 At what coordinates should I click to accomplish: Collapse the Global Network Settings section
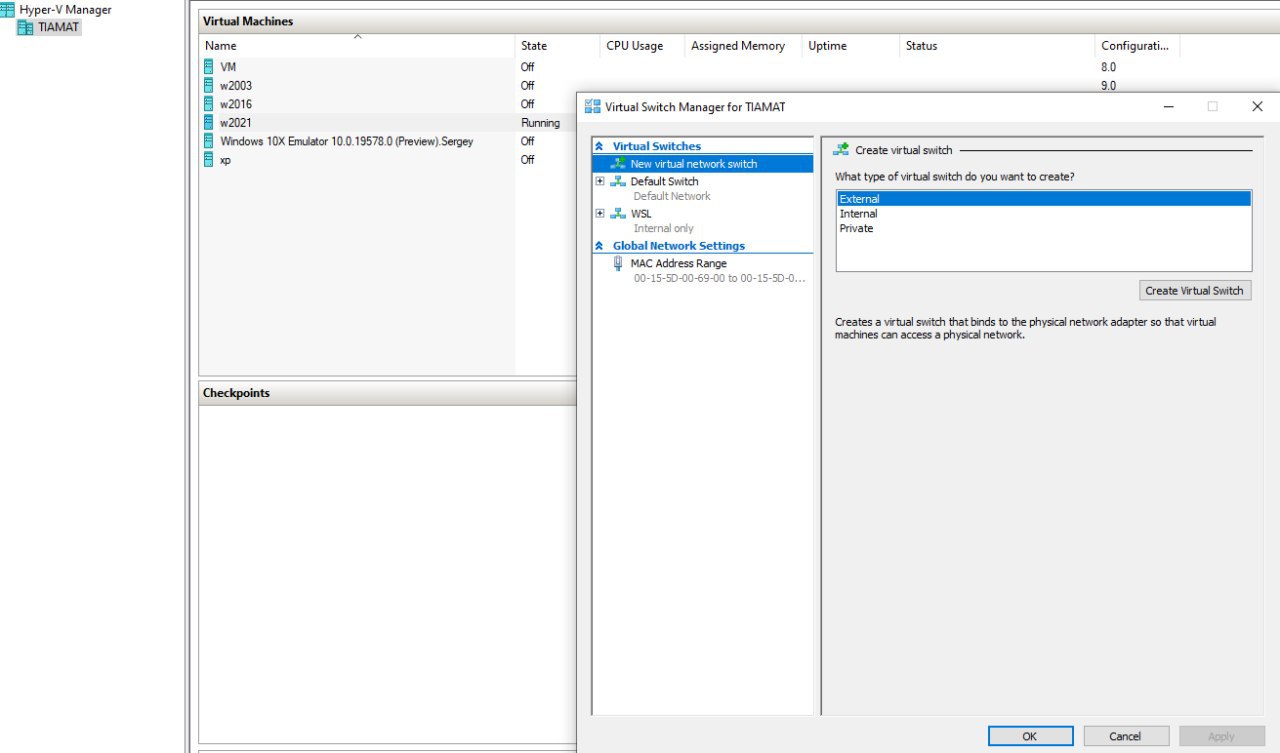pyautogui.click(x=599, y=246)
